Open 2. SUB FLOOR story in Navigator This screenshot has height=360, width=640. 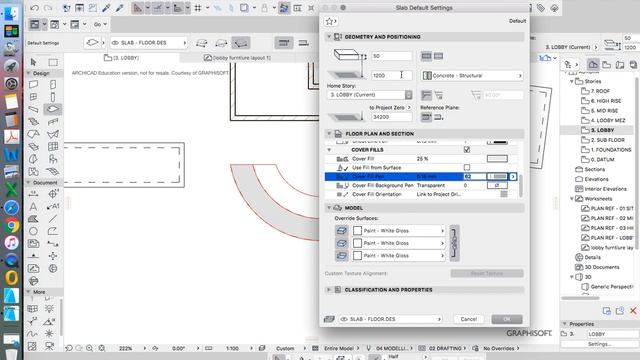(607, 140)
